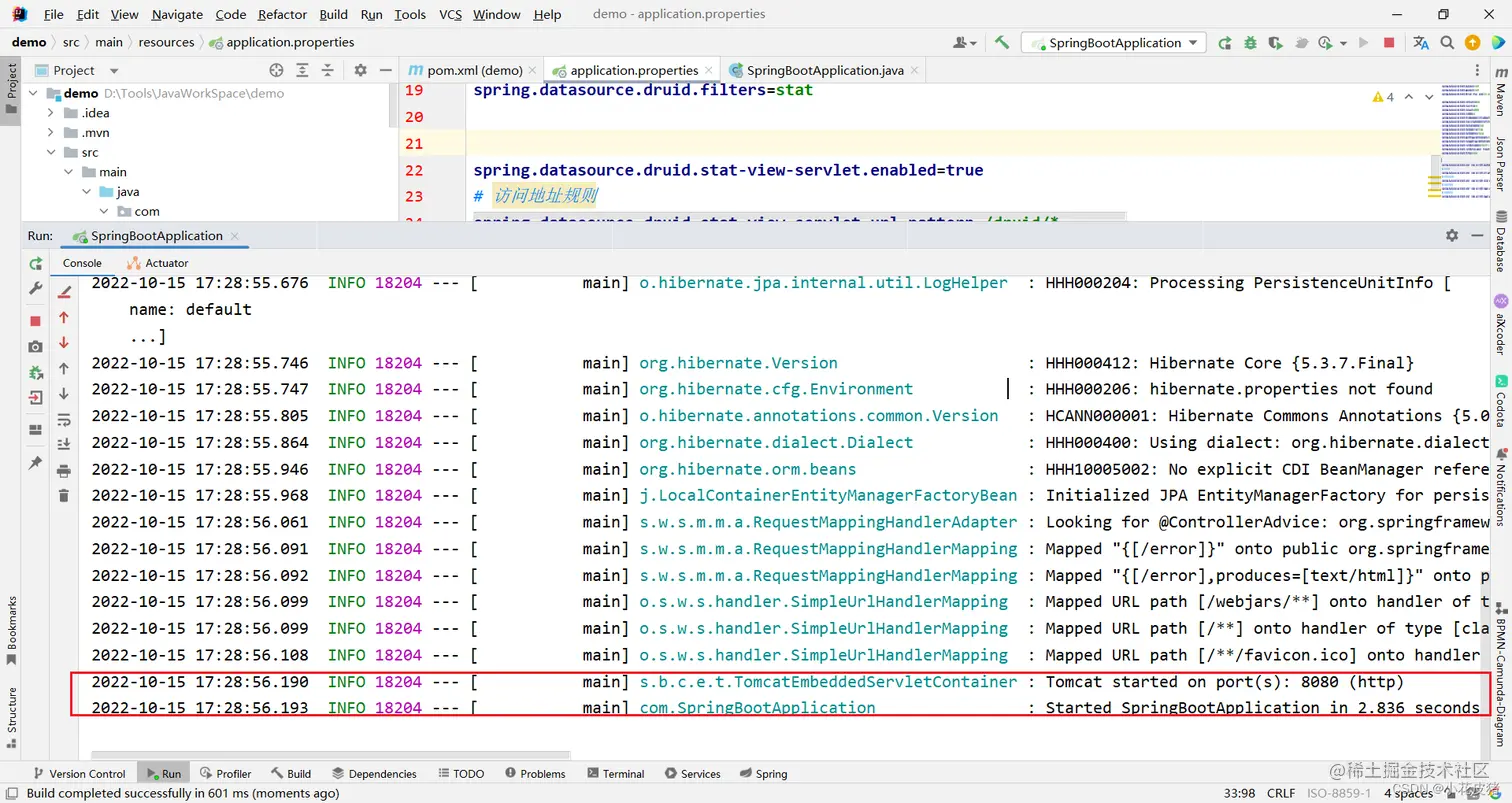Rerun app from Run panel left toolbar
1512x803 pixels.
pos(36,263)
